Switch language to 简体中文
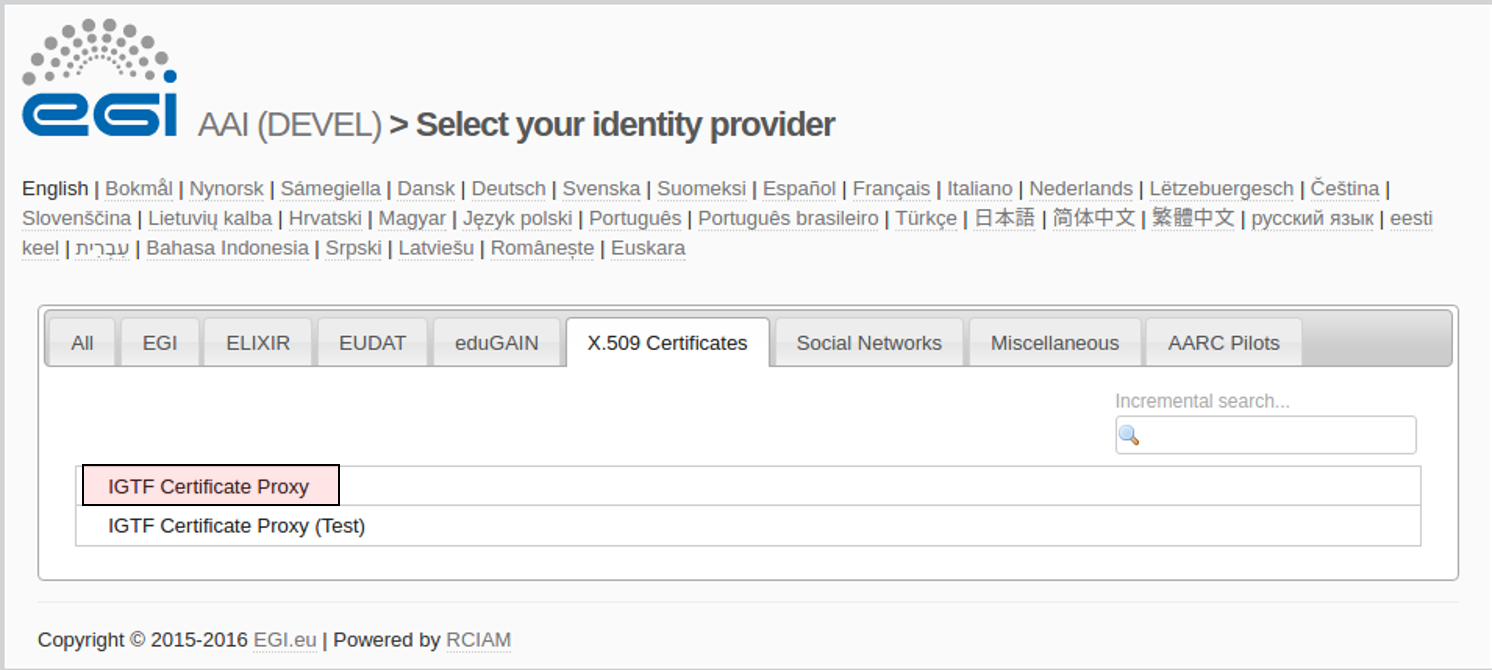The width and height of the screenshot is (1492, 670). (x=1094, y=218)
